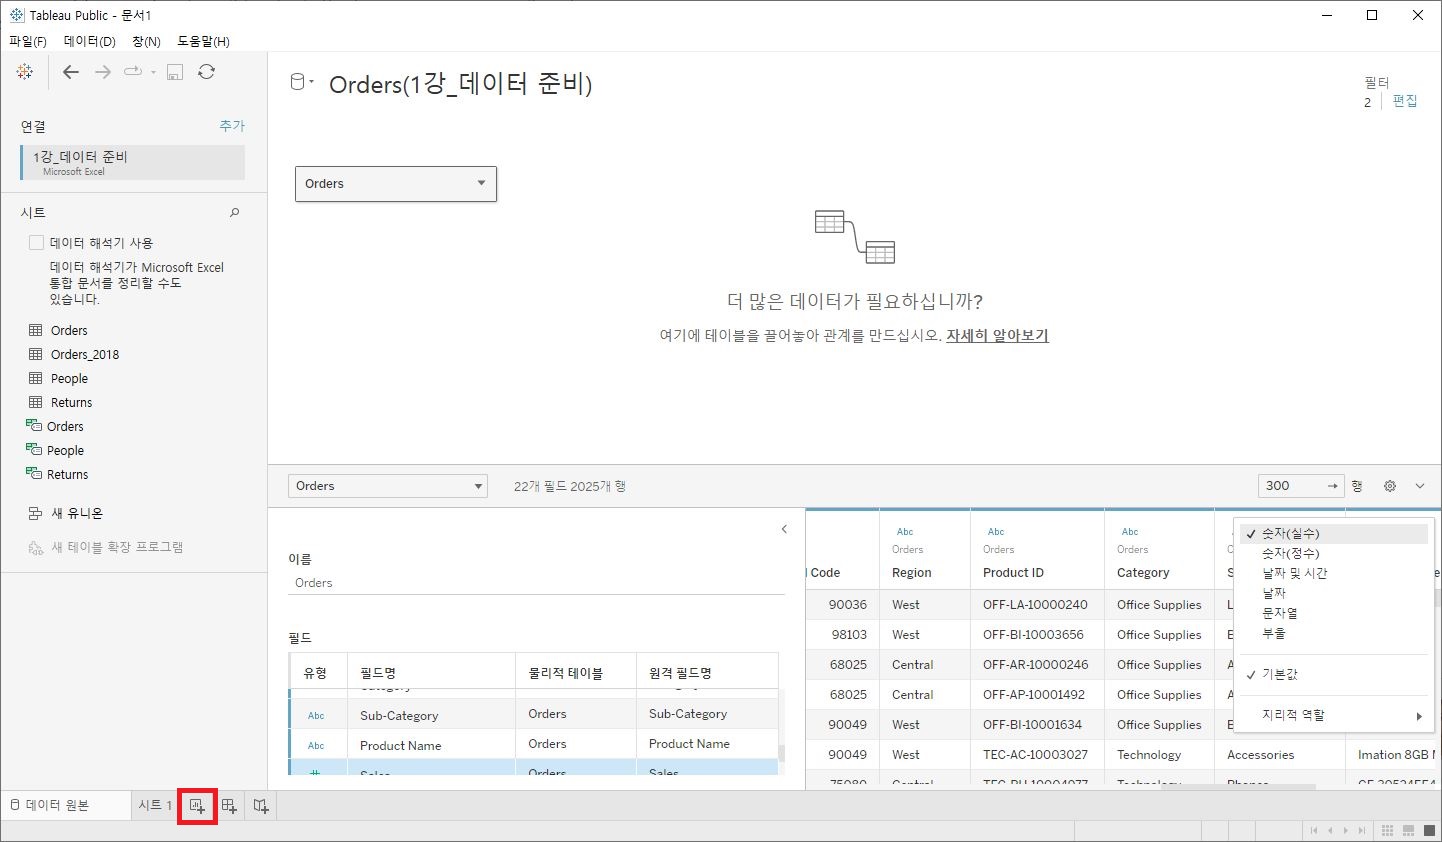Click the Tableau logo start page icon
Screen dimensions: 1442x842
tap(25, 72)
